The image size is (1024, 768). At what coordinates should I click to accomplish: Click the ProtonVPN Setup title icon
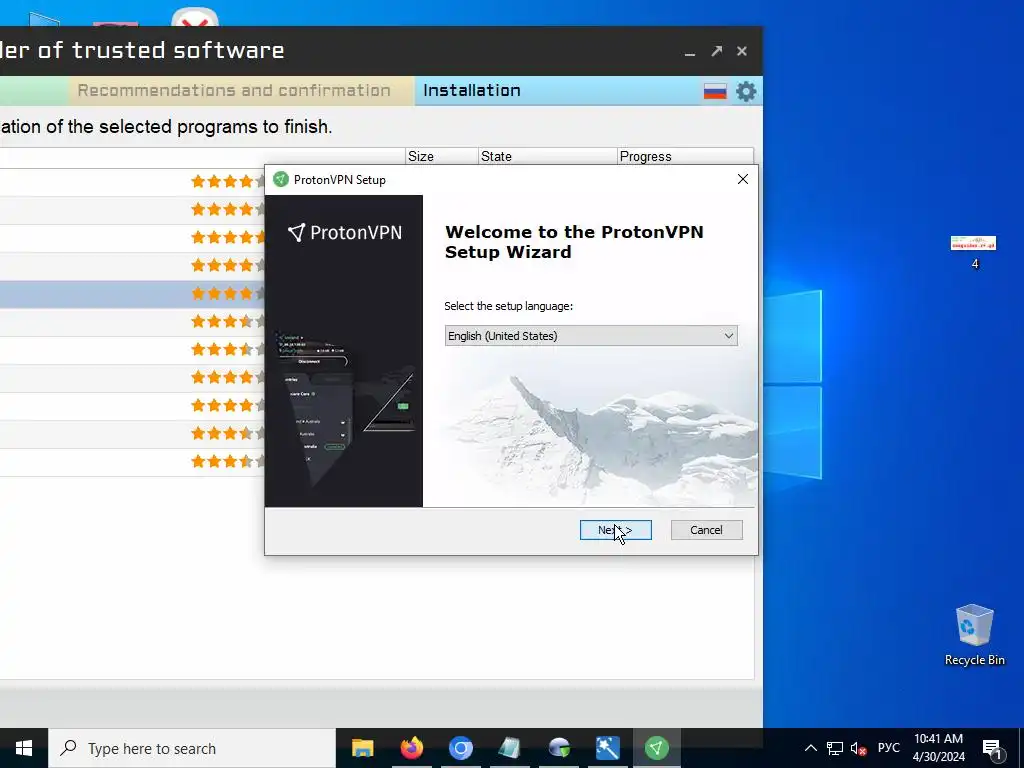281,180
